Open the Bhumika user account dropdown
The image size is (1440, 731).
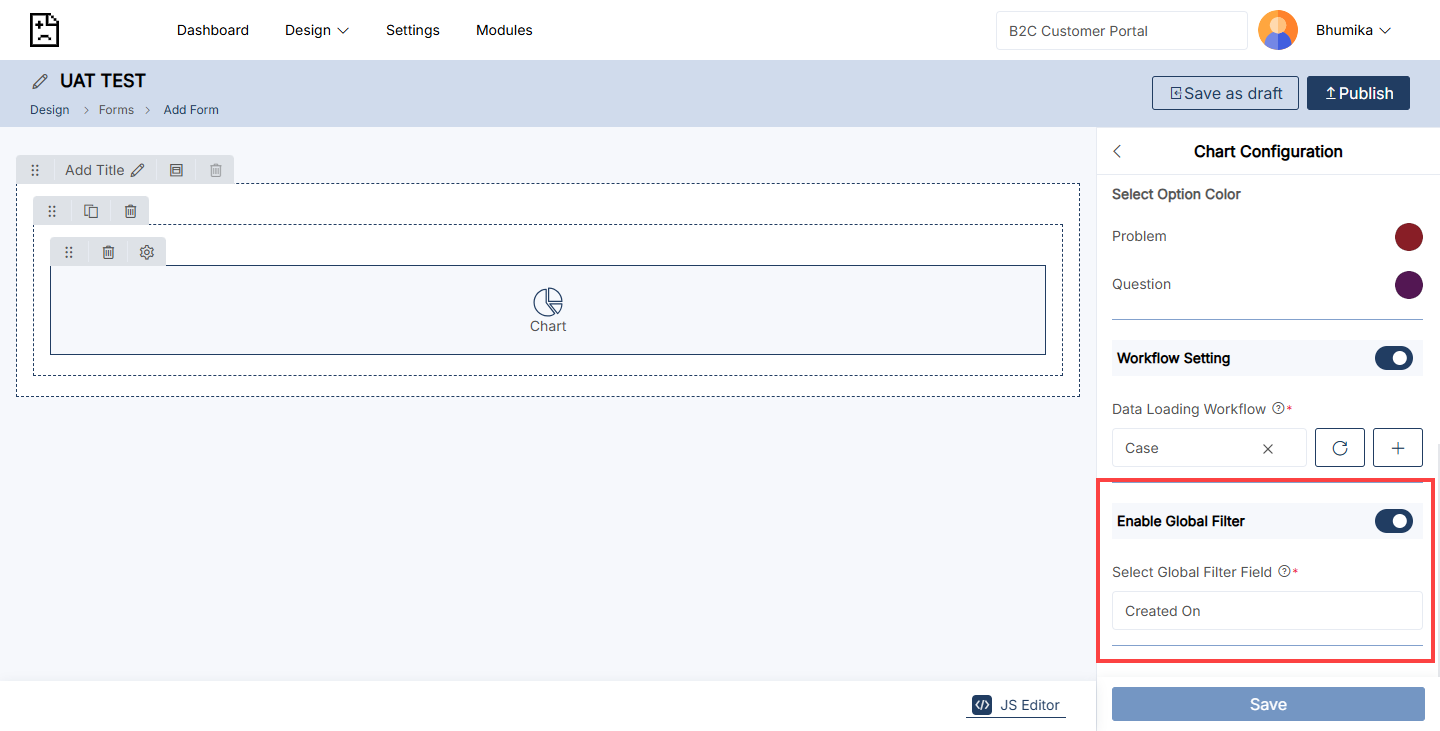1353,30
